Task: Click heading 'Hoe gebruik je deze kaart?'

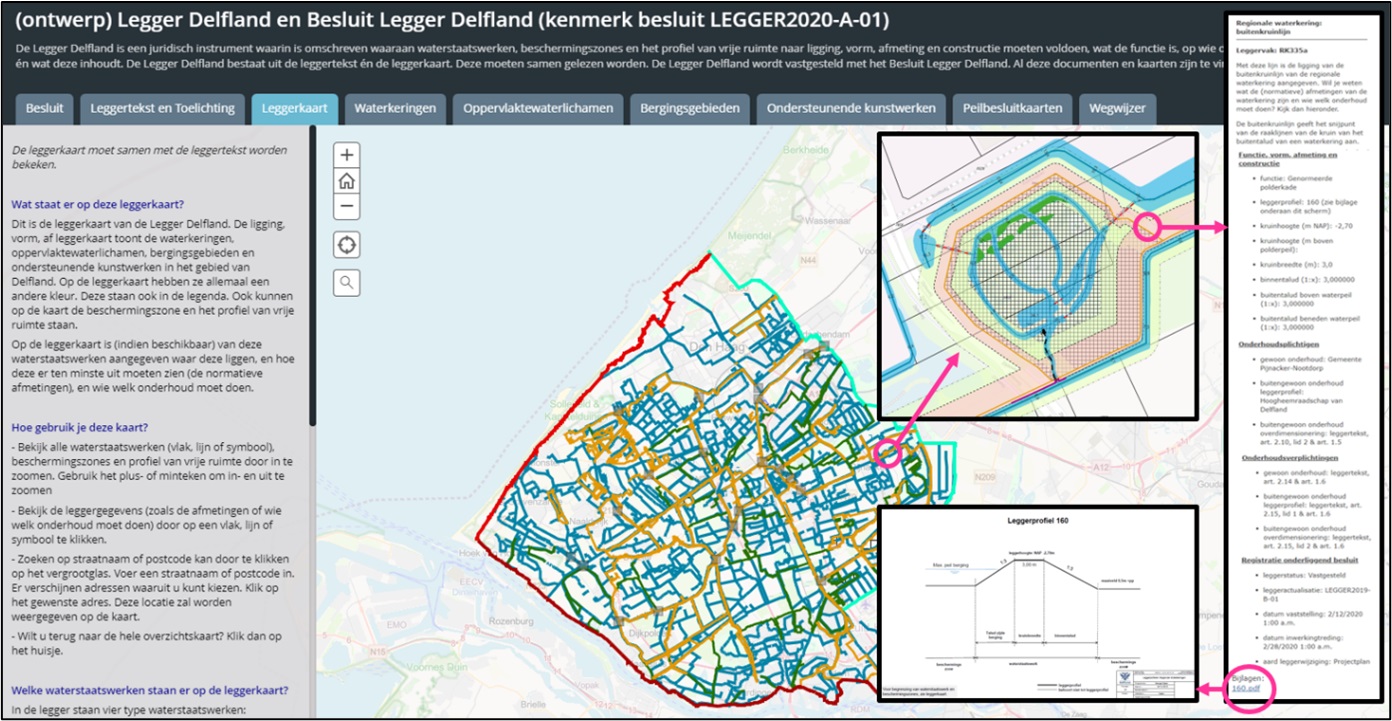Action: (80, 427)
